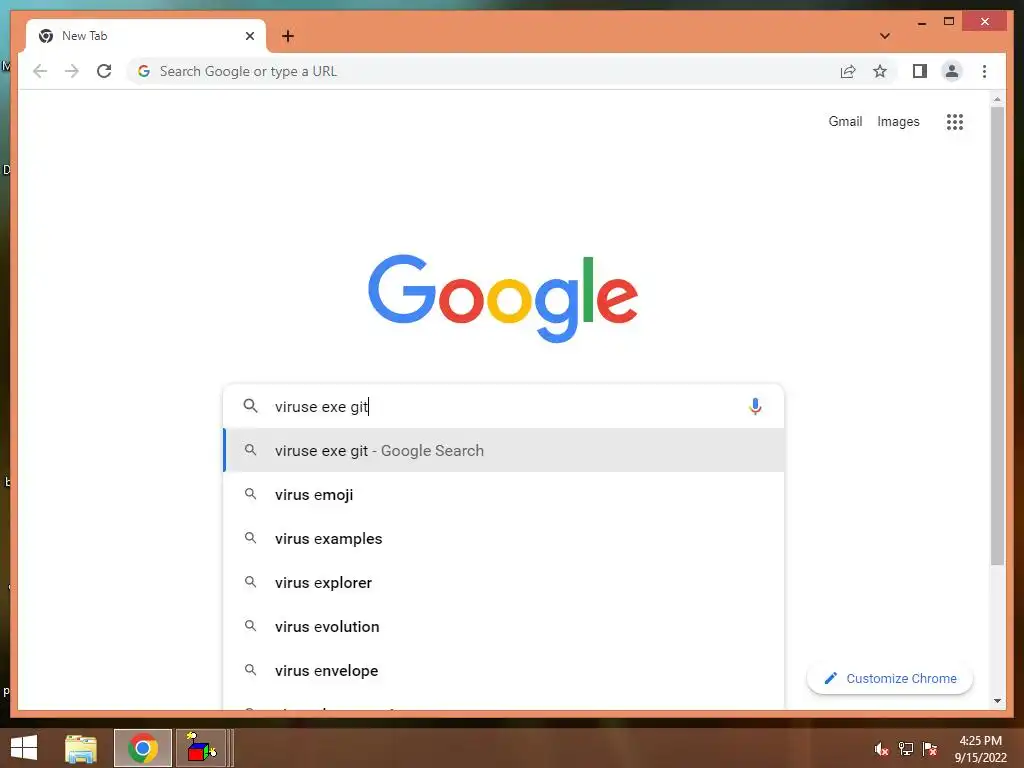Open the Google apps grid
The height and width of the screenshot is (768, 1024).
[955, 121]
